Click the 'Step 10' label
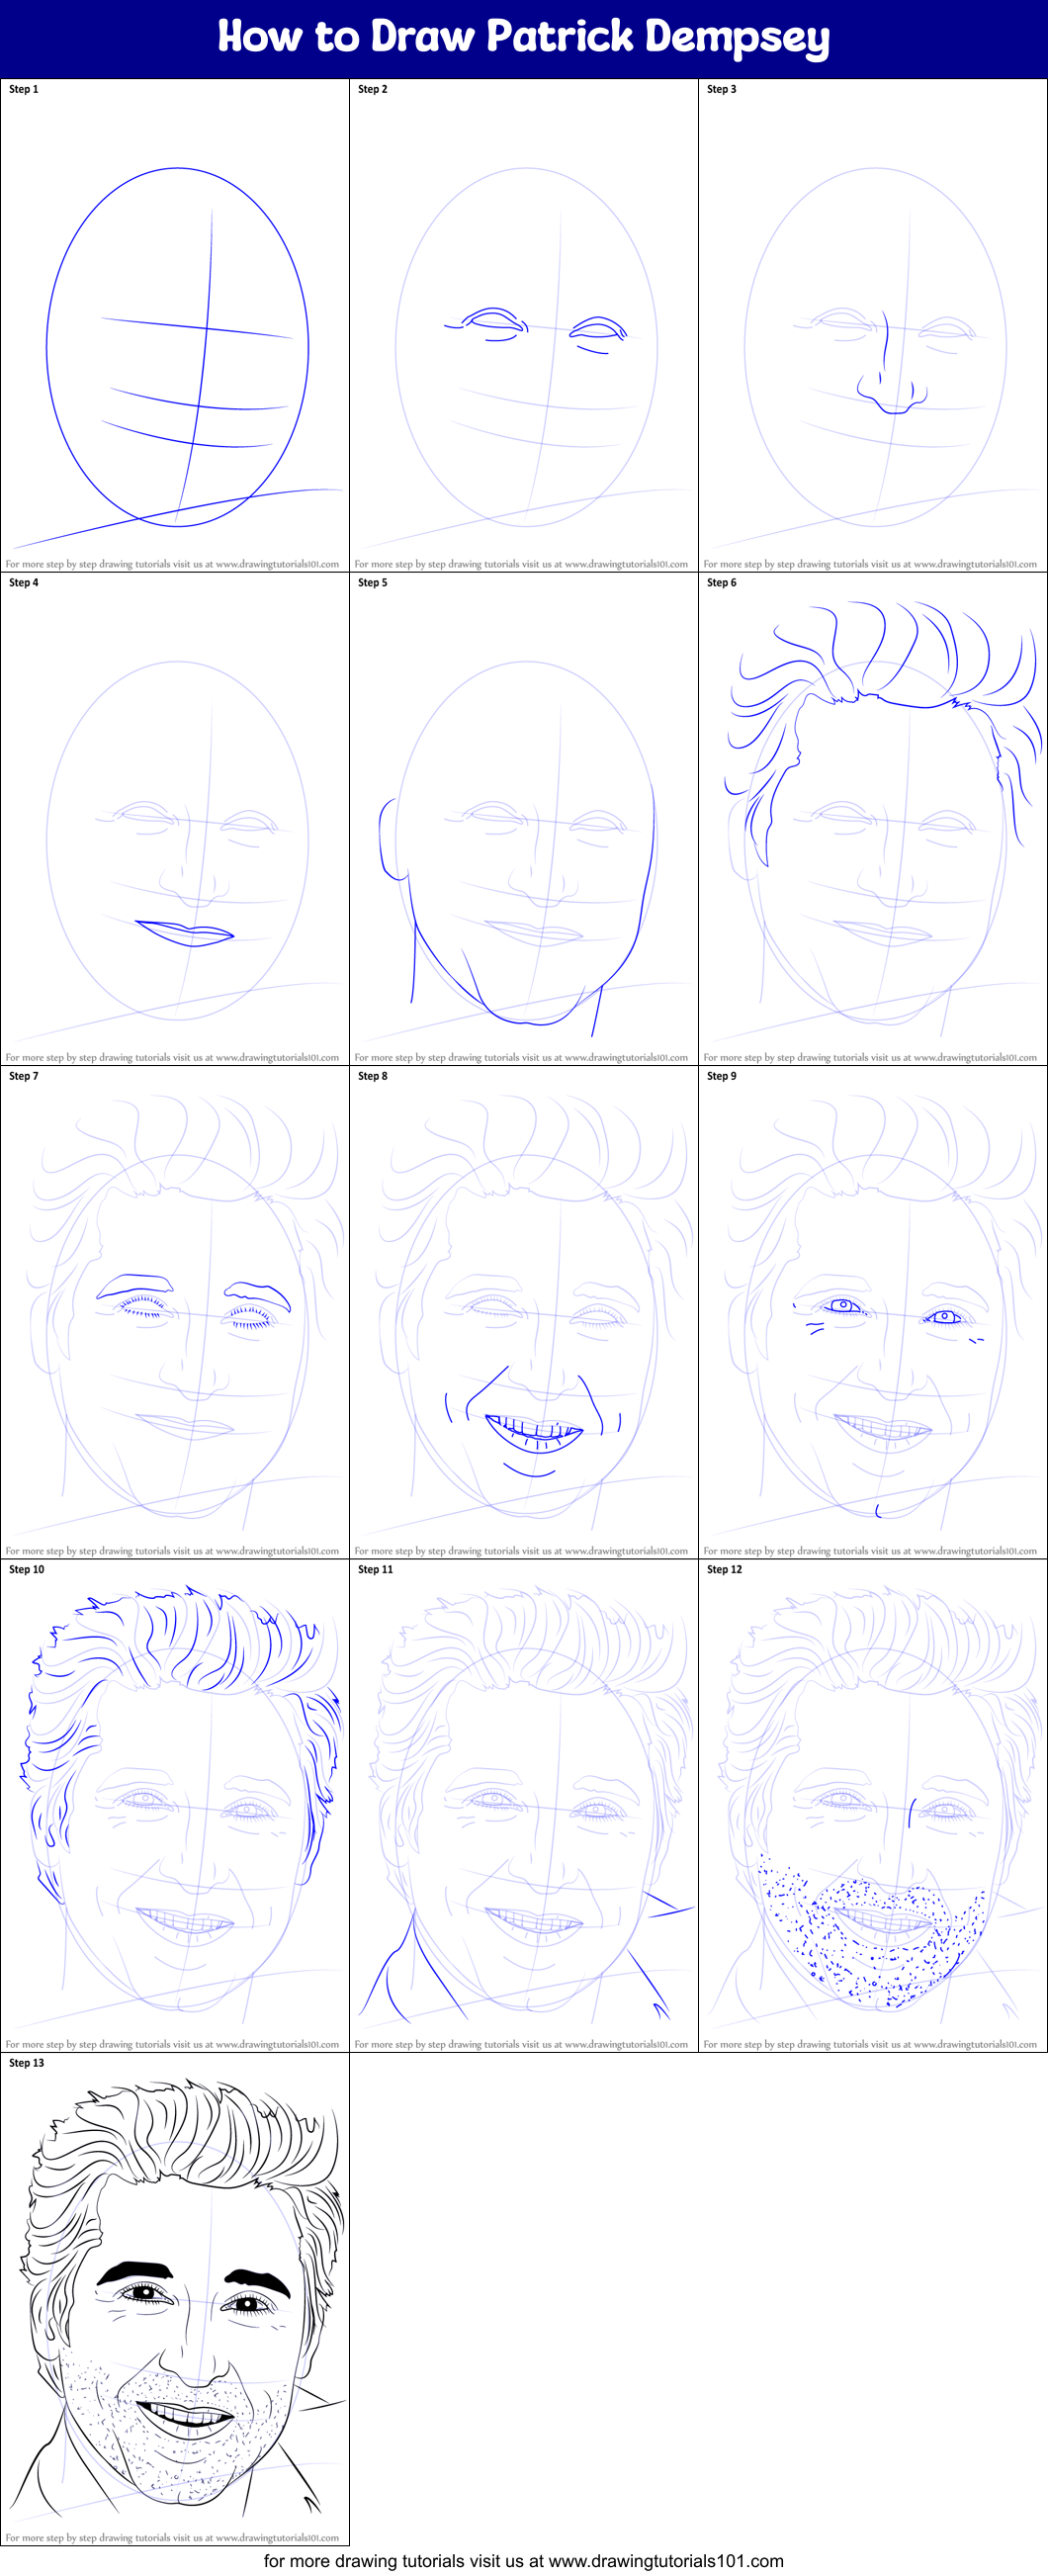1048x2576 pixels. (27, 1569)
